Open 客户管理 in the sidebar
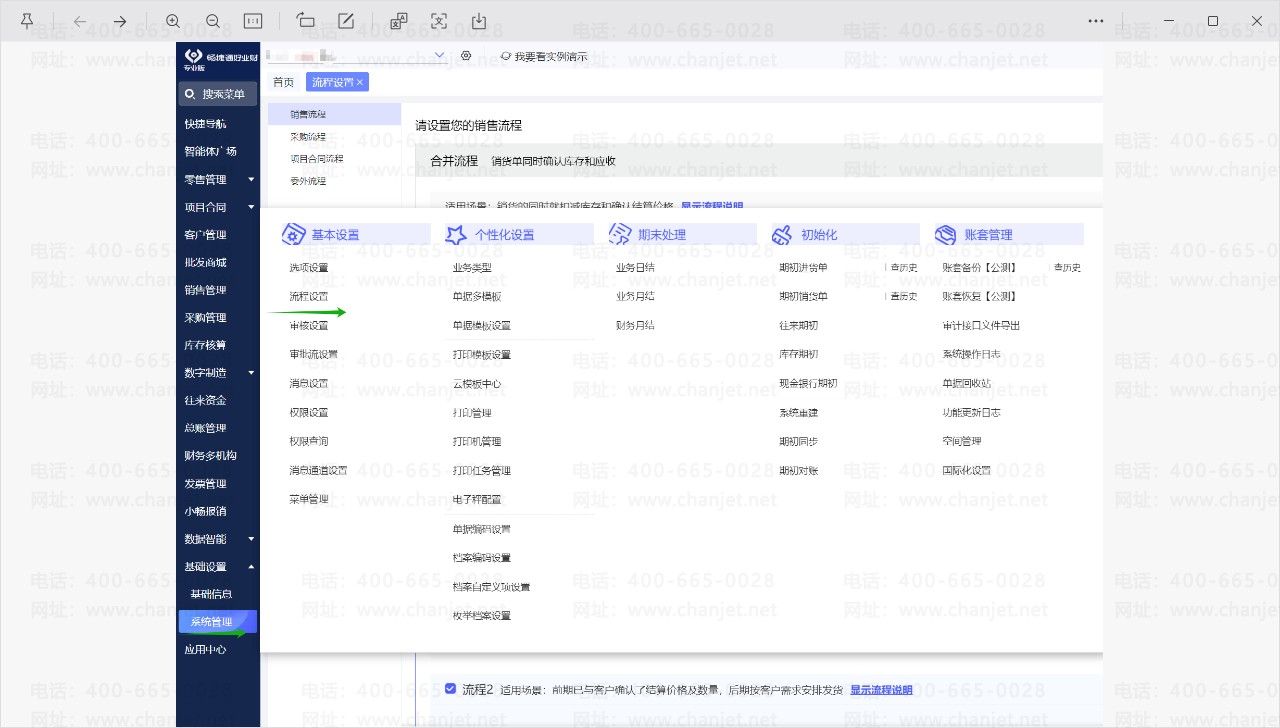 click(205, 235)
